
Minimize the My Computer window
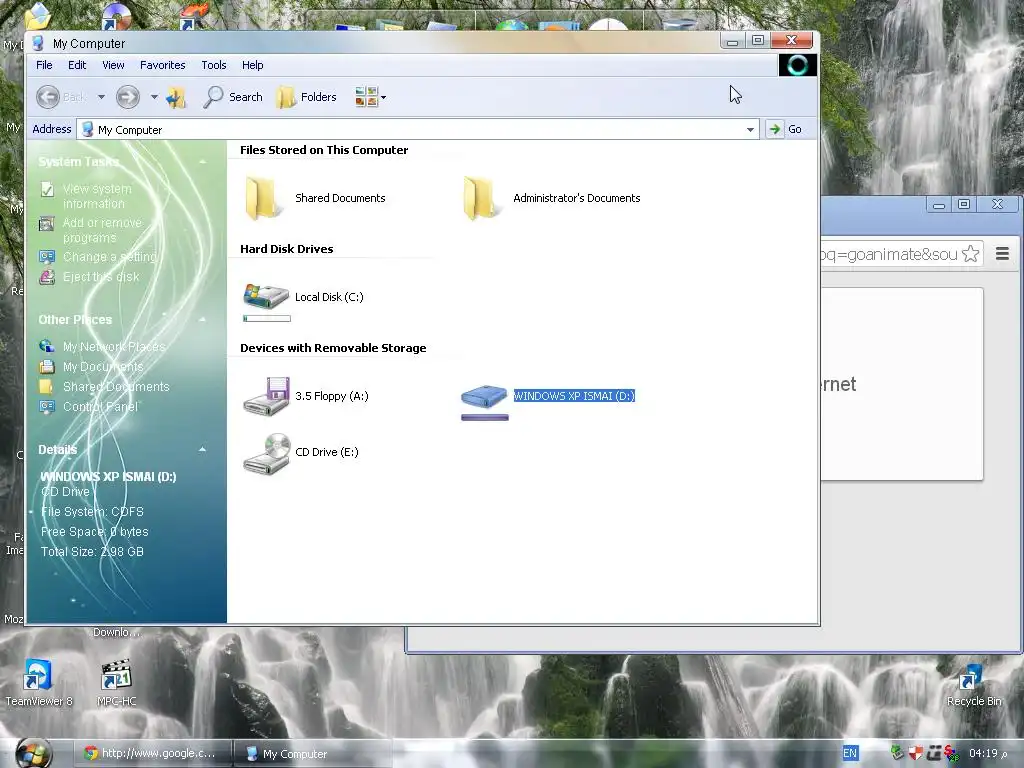click(x=733, y=41)
